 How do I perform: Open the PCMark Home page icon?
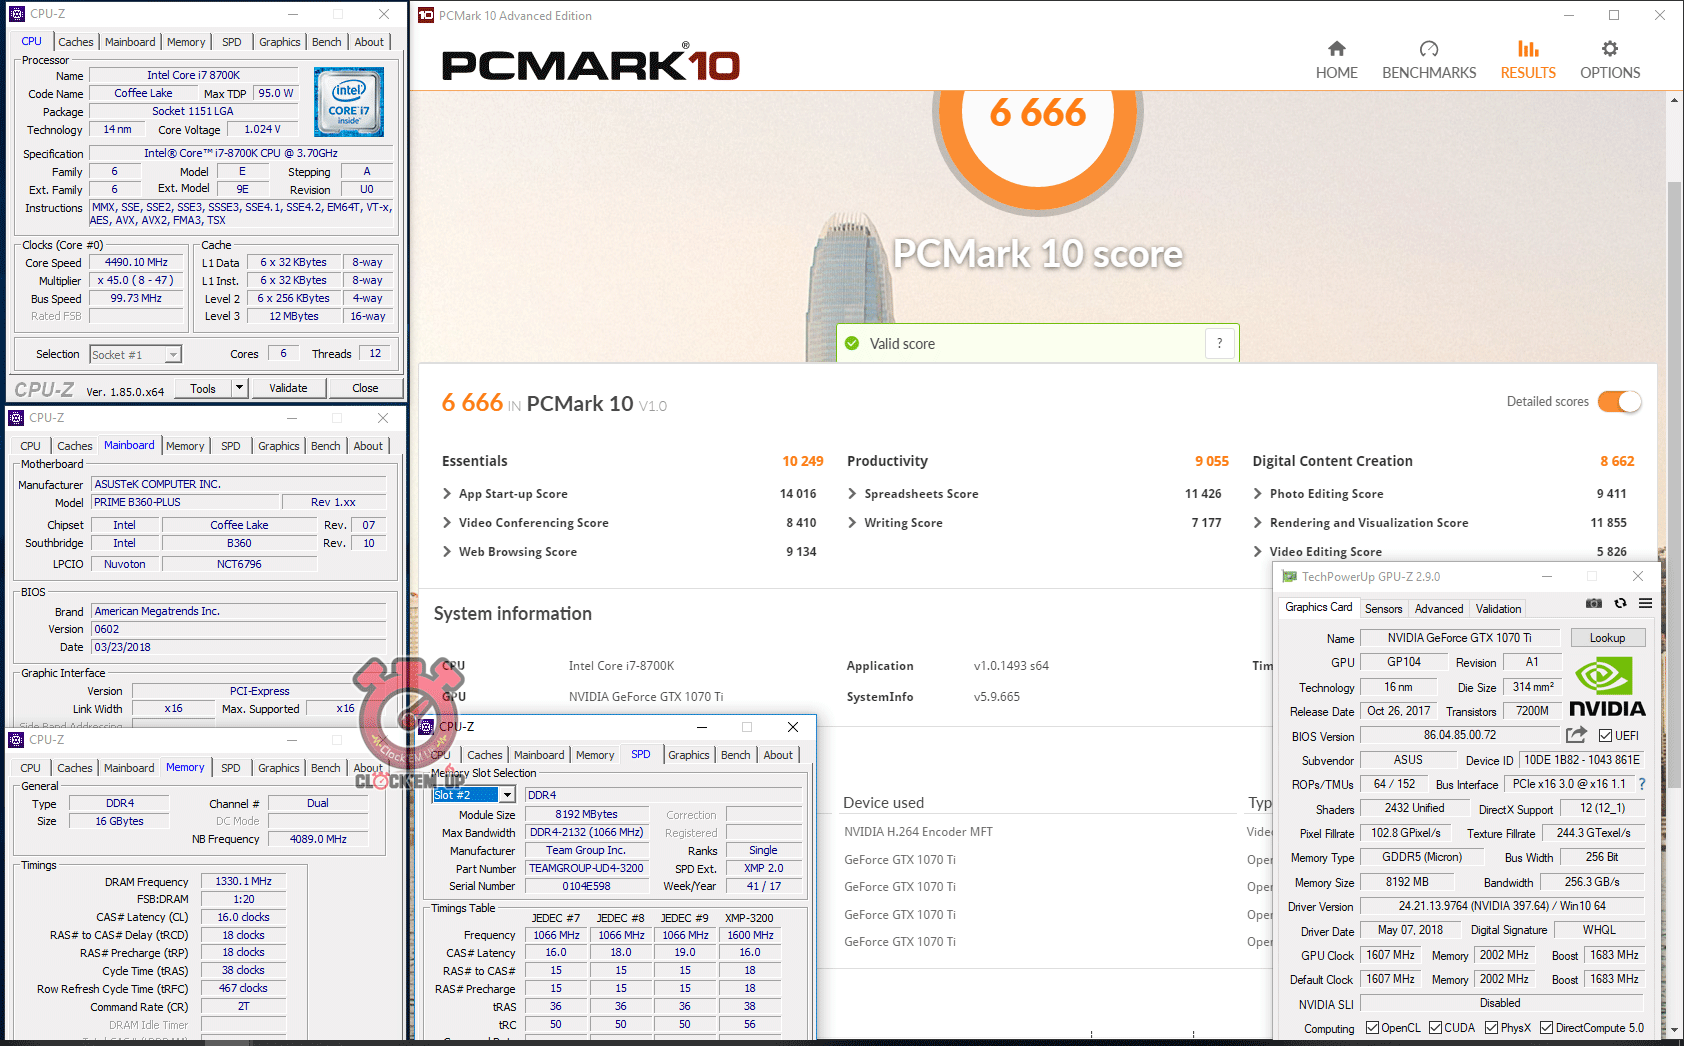(1336, 49)
